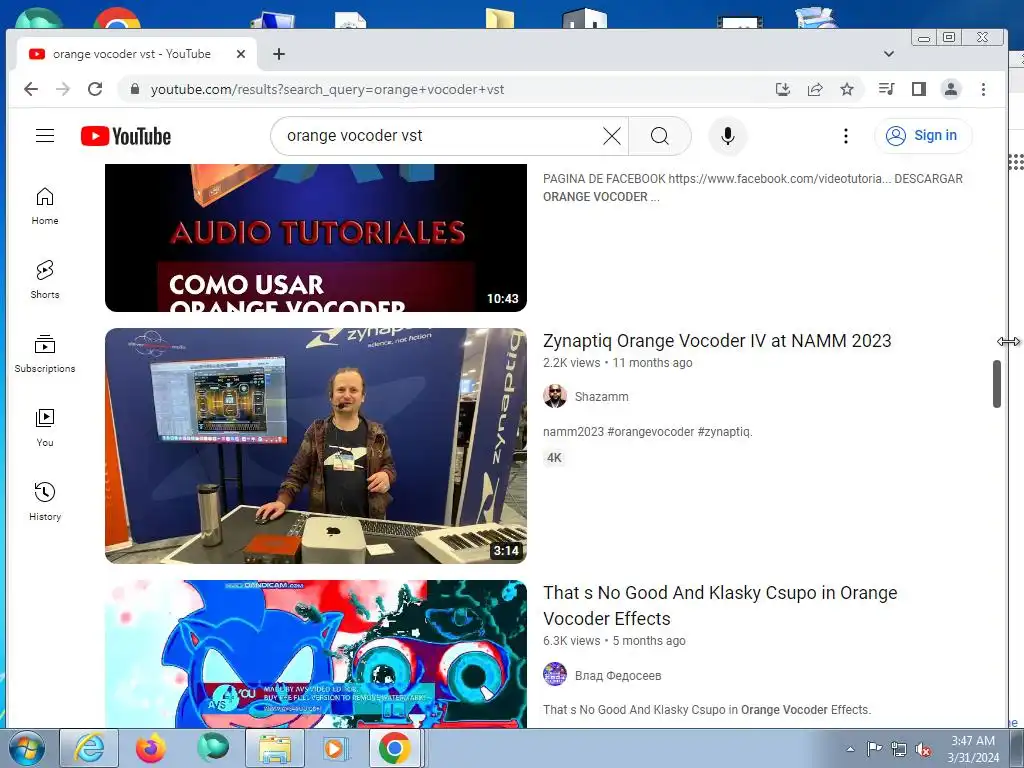View site information lock icon
Screen dimensions: 1024x768
[x=135, y=89]
